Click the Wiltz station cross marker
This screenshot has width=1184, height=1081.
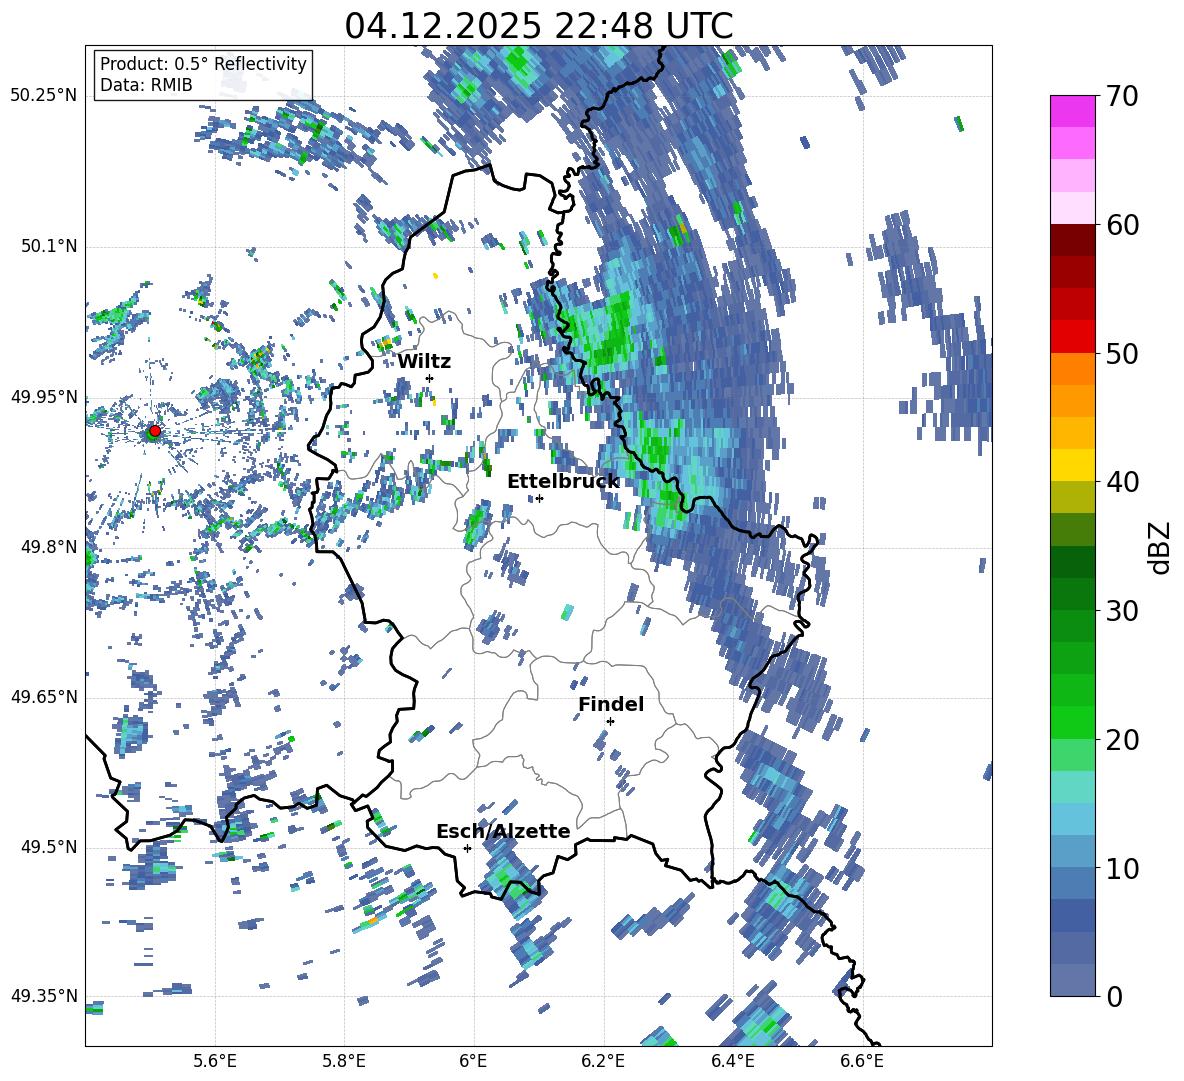click(430, 378)
